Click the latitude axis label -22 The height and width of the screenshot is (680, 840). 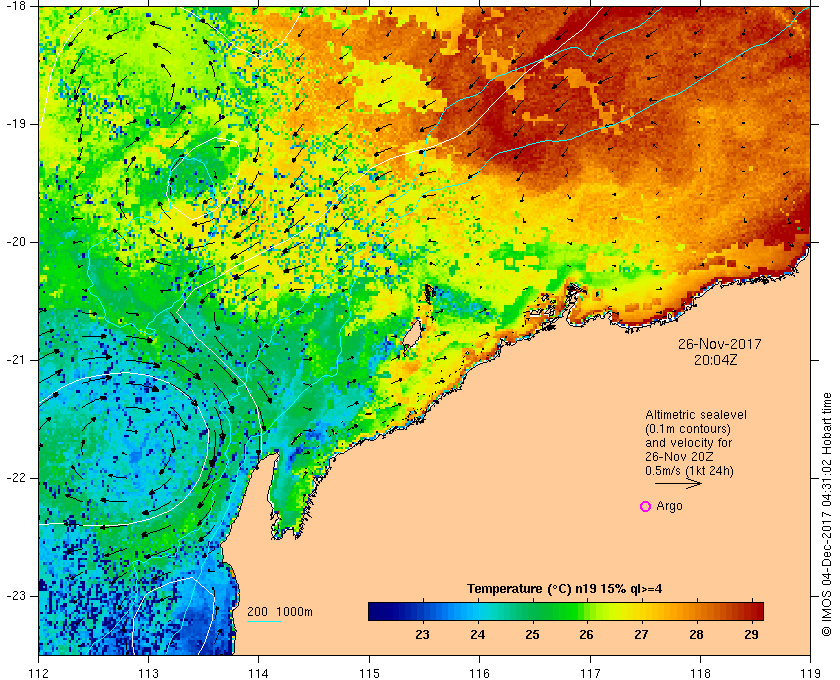point(14,477)
